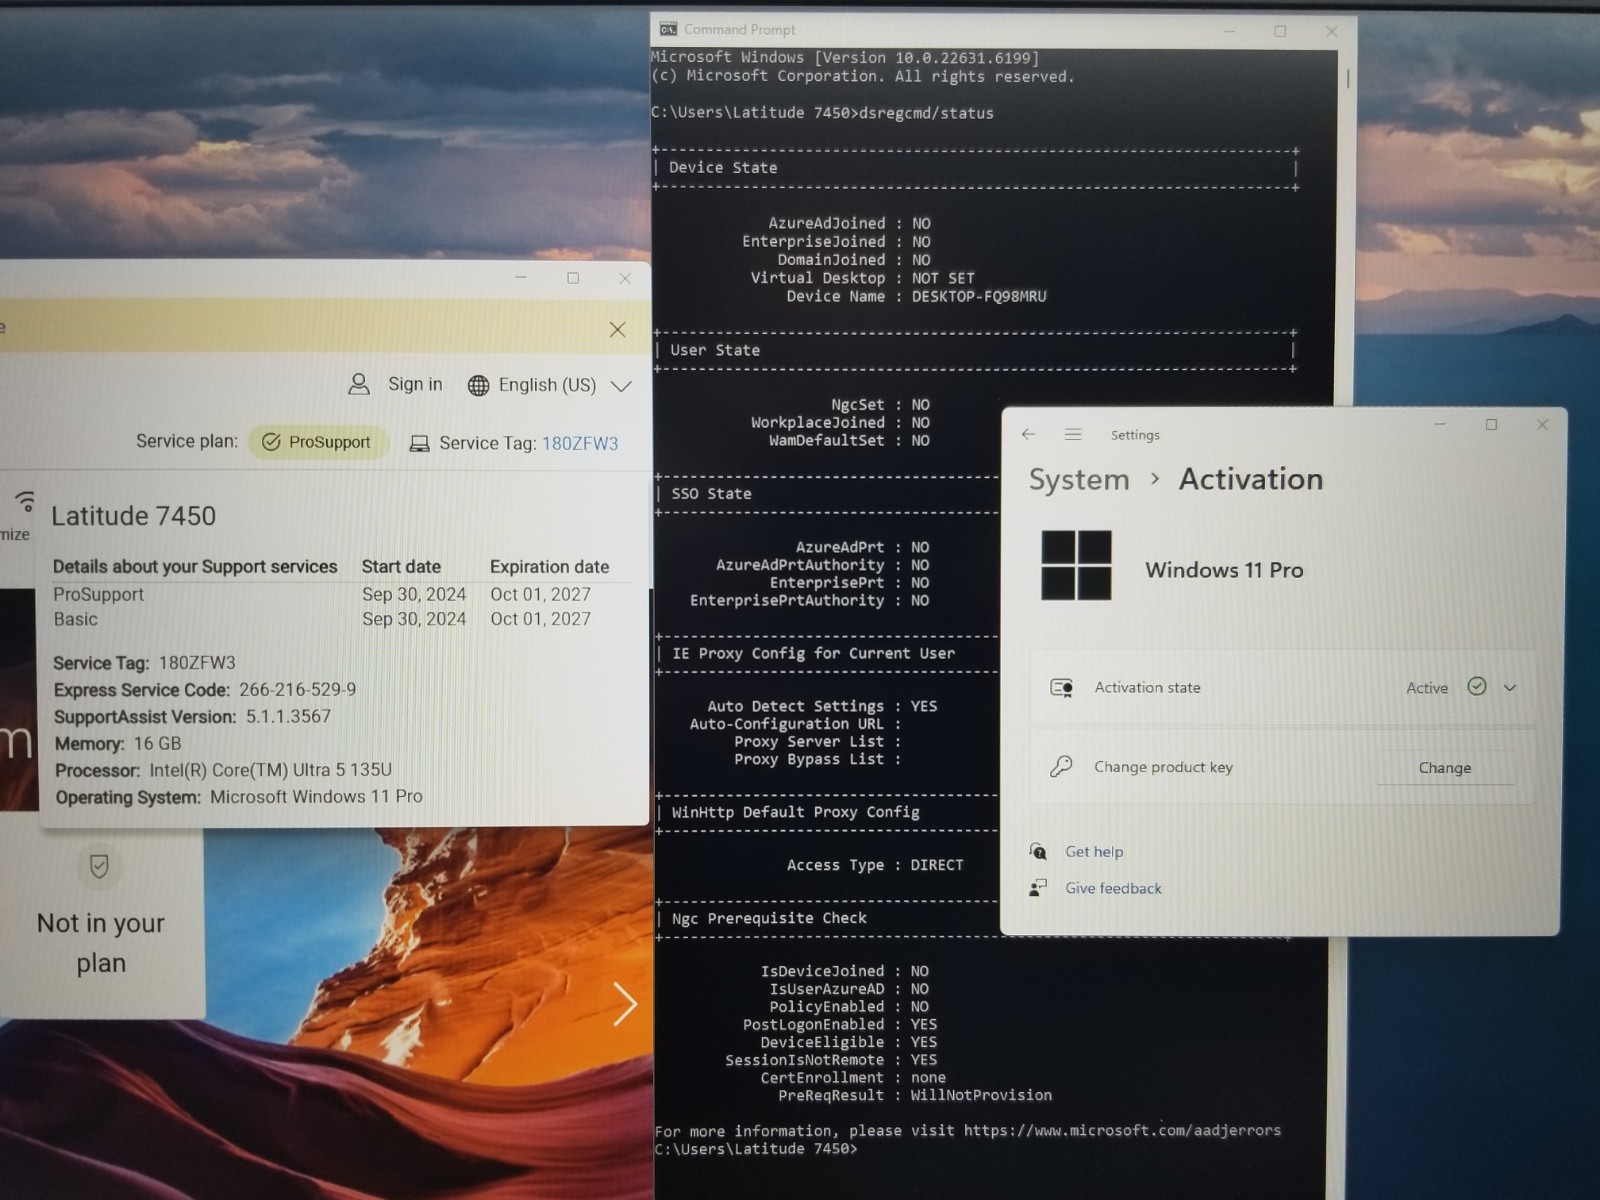1600x1200 pixels.
Task: Click the 'Change product key' label
Action: coord(1163,767)
